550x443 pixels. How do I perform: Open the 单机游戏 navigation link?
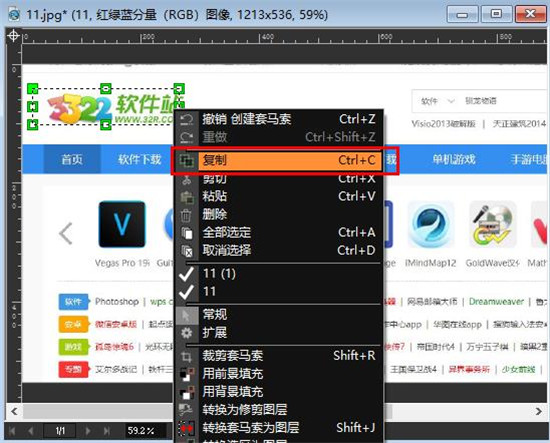tap(454, 160)
